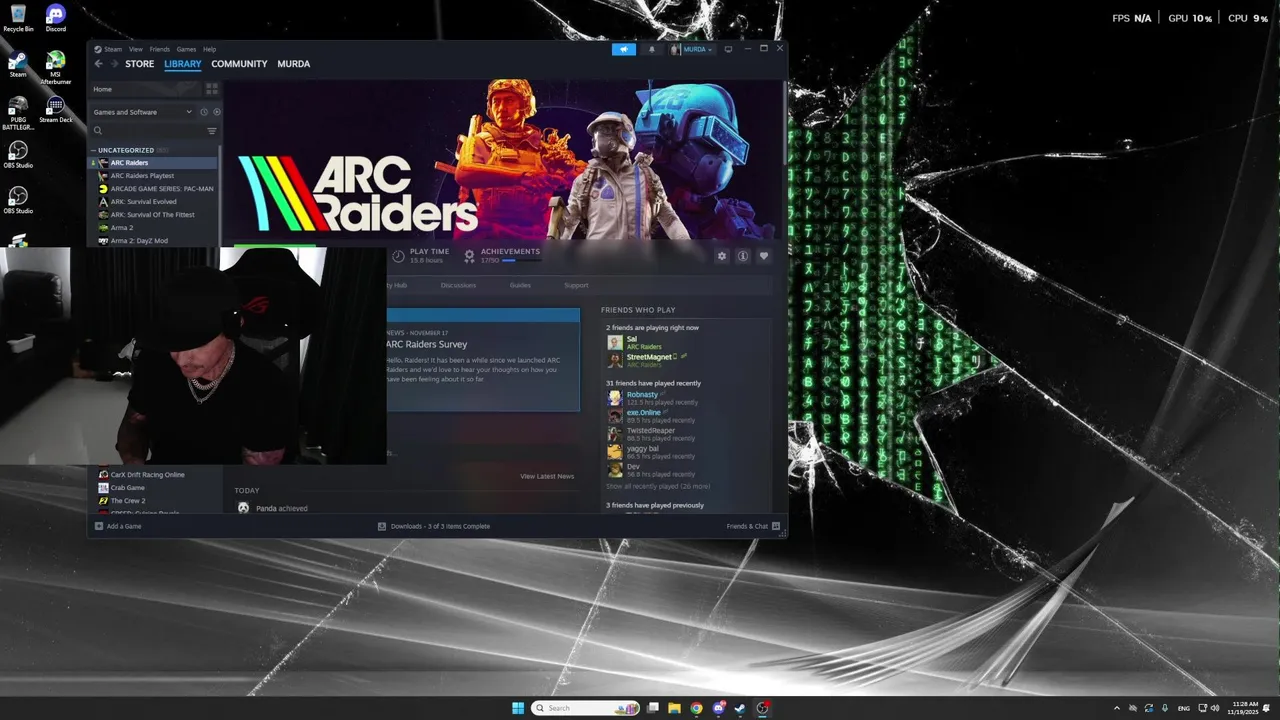Open the Friends menu
1280x720 pixels.
pyautogui.click(x=160, y=49)
